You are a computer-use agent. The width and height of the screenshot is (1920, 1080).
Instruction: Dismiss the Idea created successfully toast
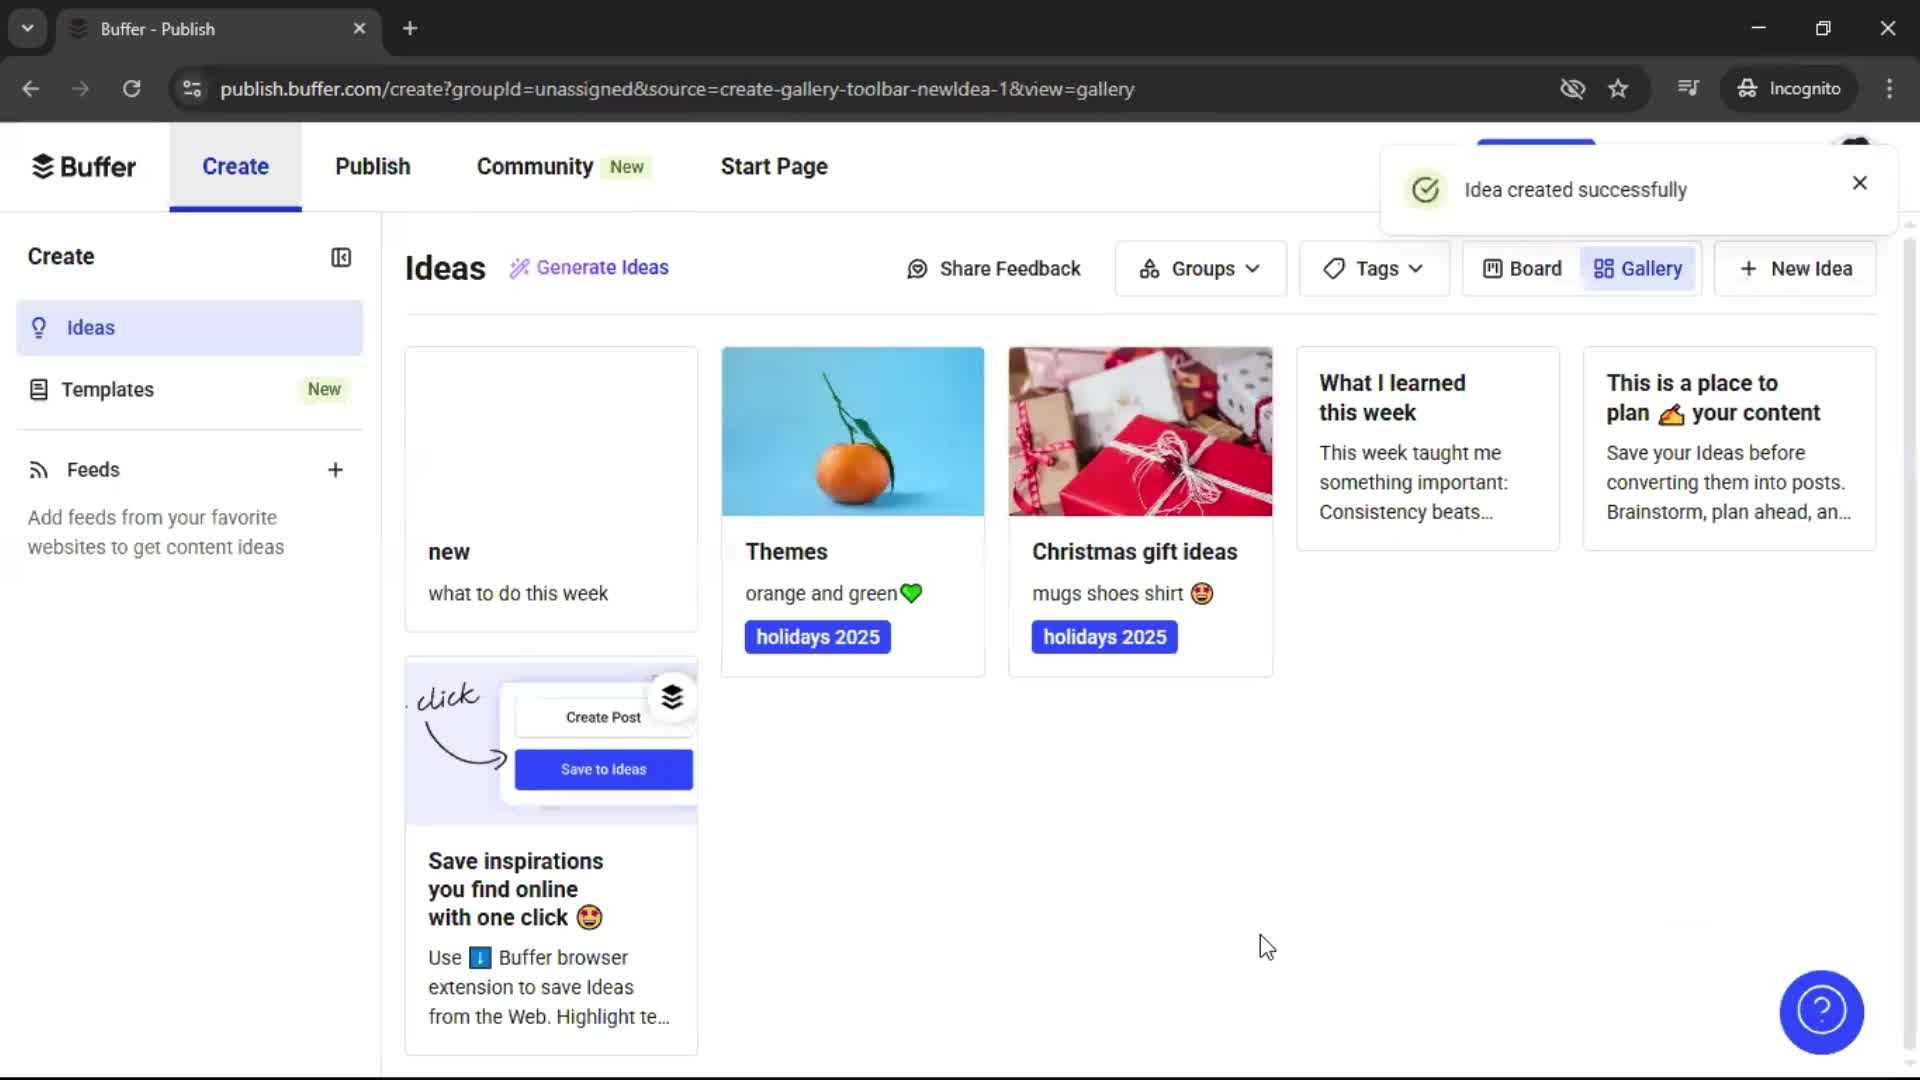pos(1859,183)
